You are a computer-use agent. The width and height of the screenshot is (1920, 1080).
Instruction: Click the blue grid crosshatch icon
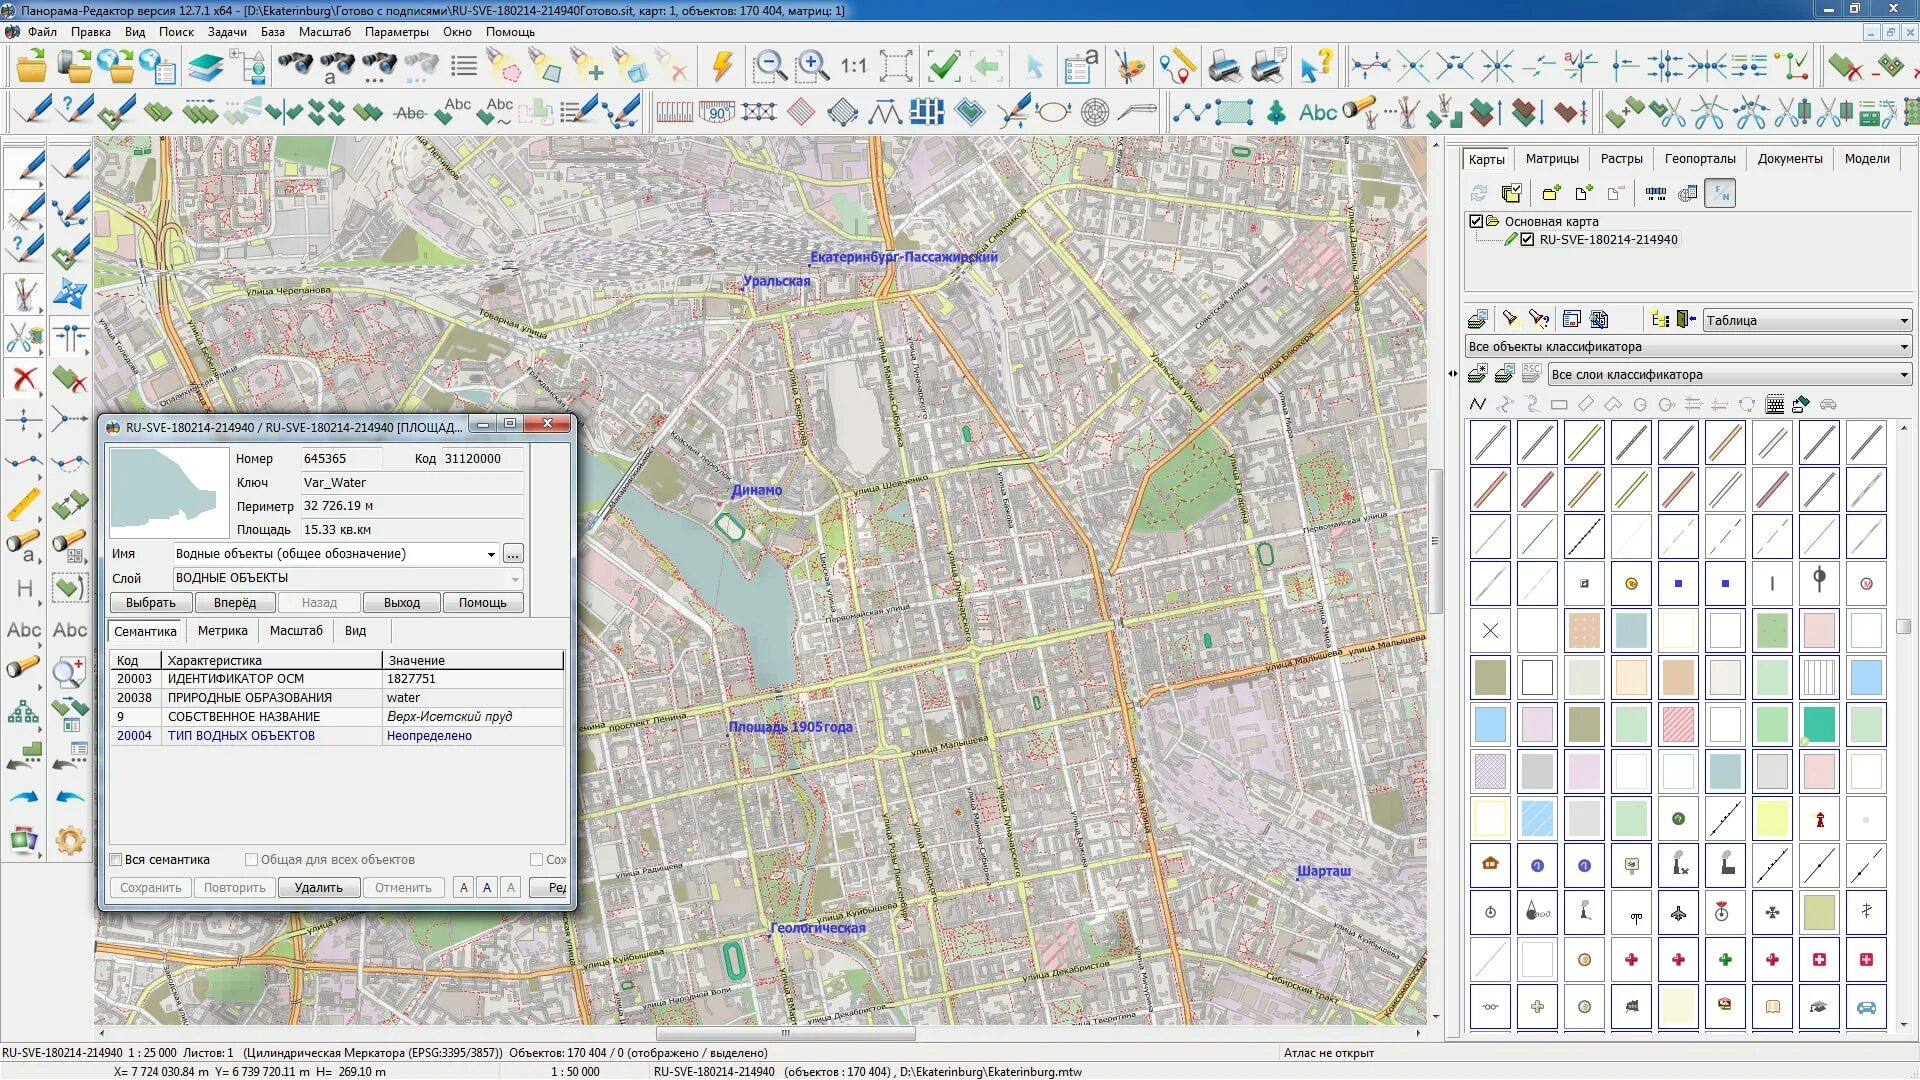[x=926, y=111]
